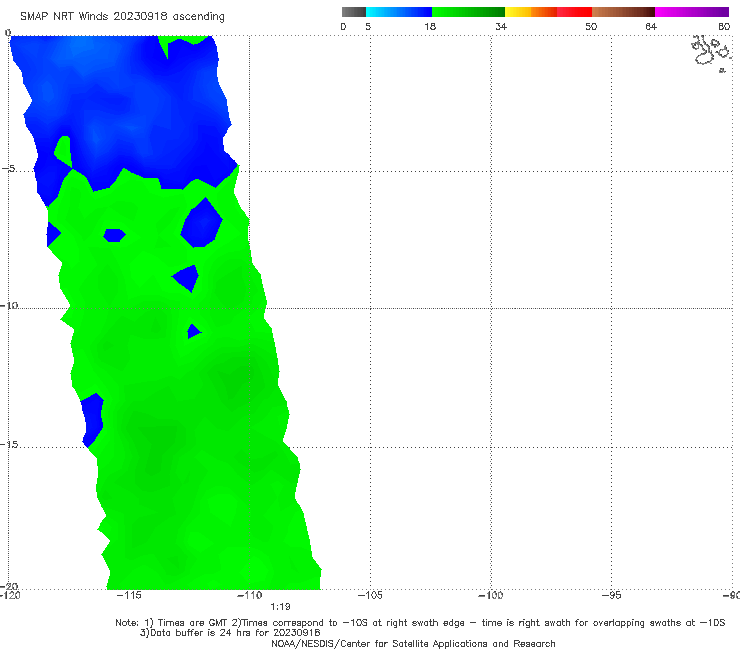This screenshot has height=650, width=740.
Task: Click the color bar label '64'
Action: 651,27
